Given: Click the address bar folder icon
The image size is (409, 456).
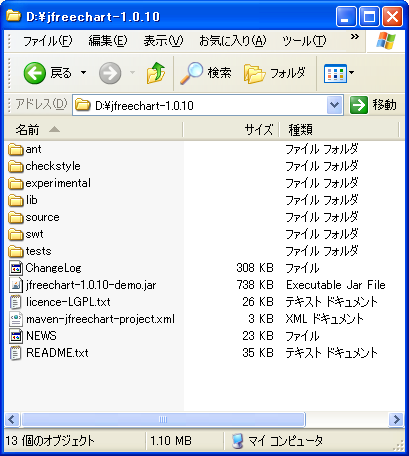Looking at the screenshot, I should 82,105.
